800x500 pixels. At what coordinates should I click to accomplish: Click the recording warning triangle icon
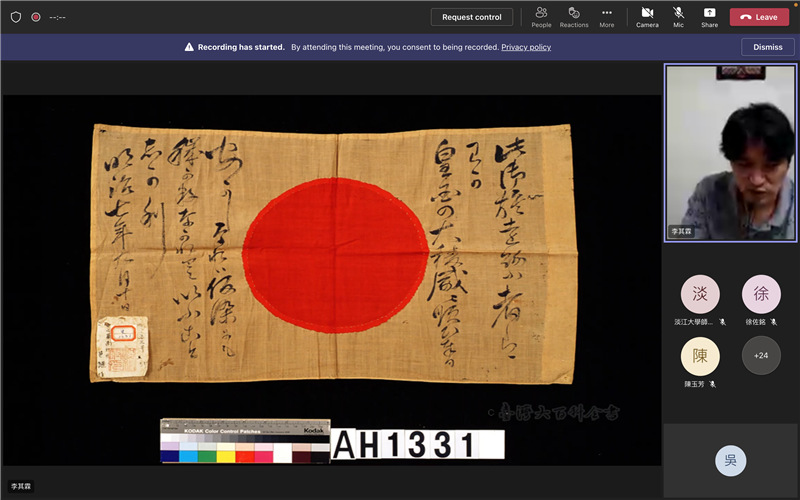click(189, 47)
